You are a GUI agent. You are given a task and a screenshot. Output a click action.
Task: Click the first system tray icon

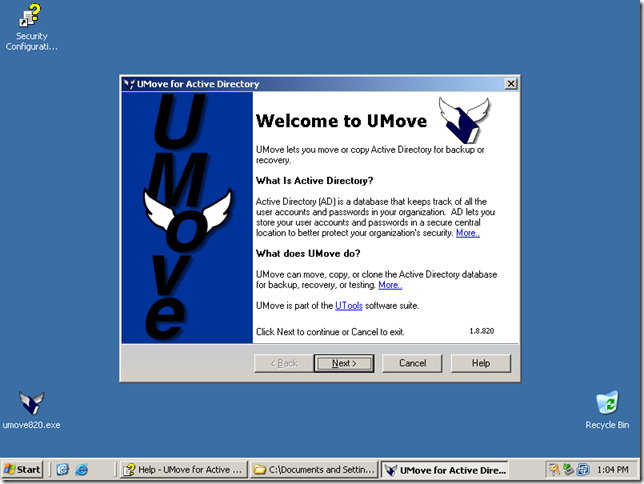pyautogui.click(x=554, y=469)
